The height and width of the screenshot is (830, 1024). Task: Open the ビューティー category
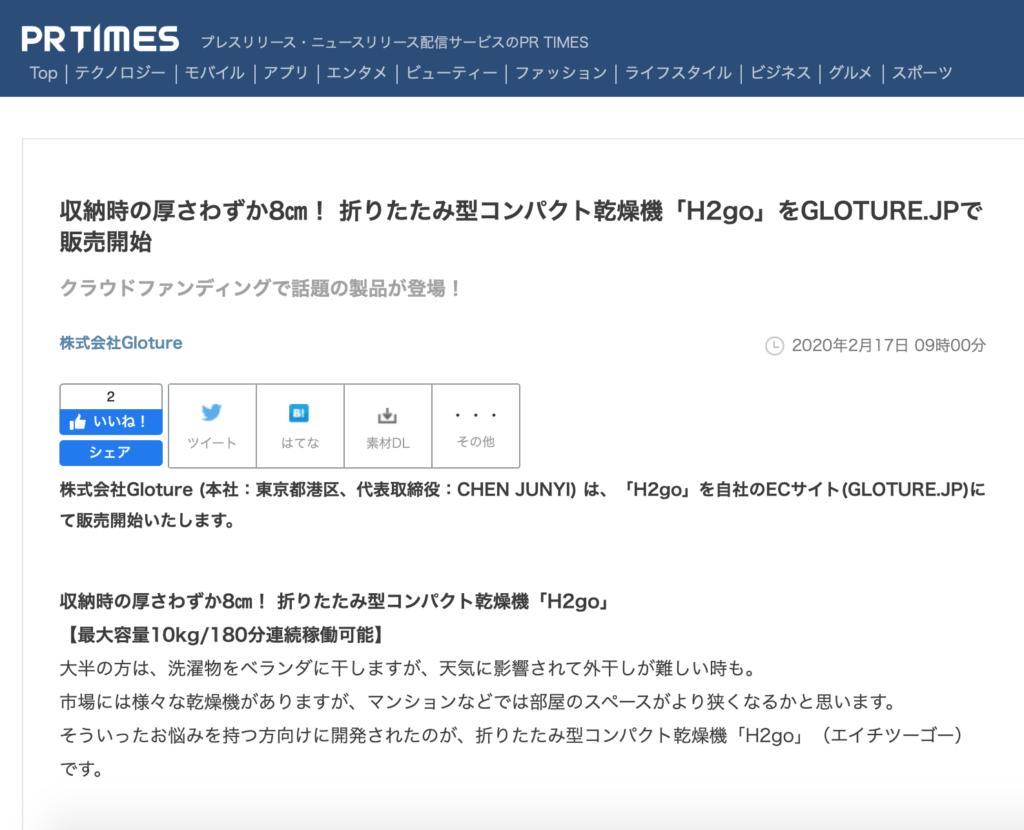click(x=451, y=72)
